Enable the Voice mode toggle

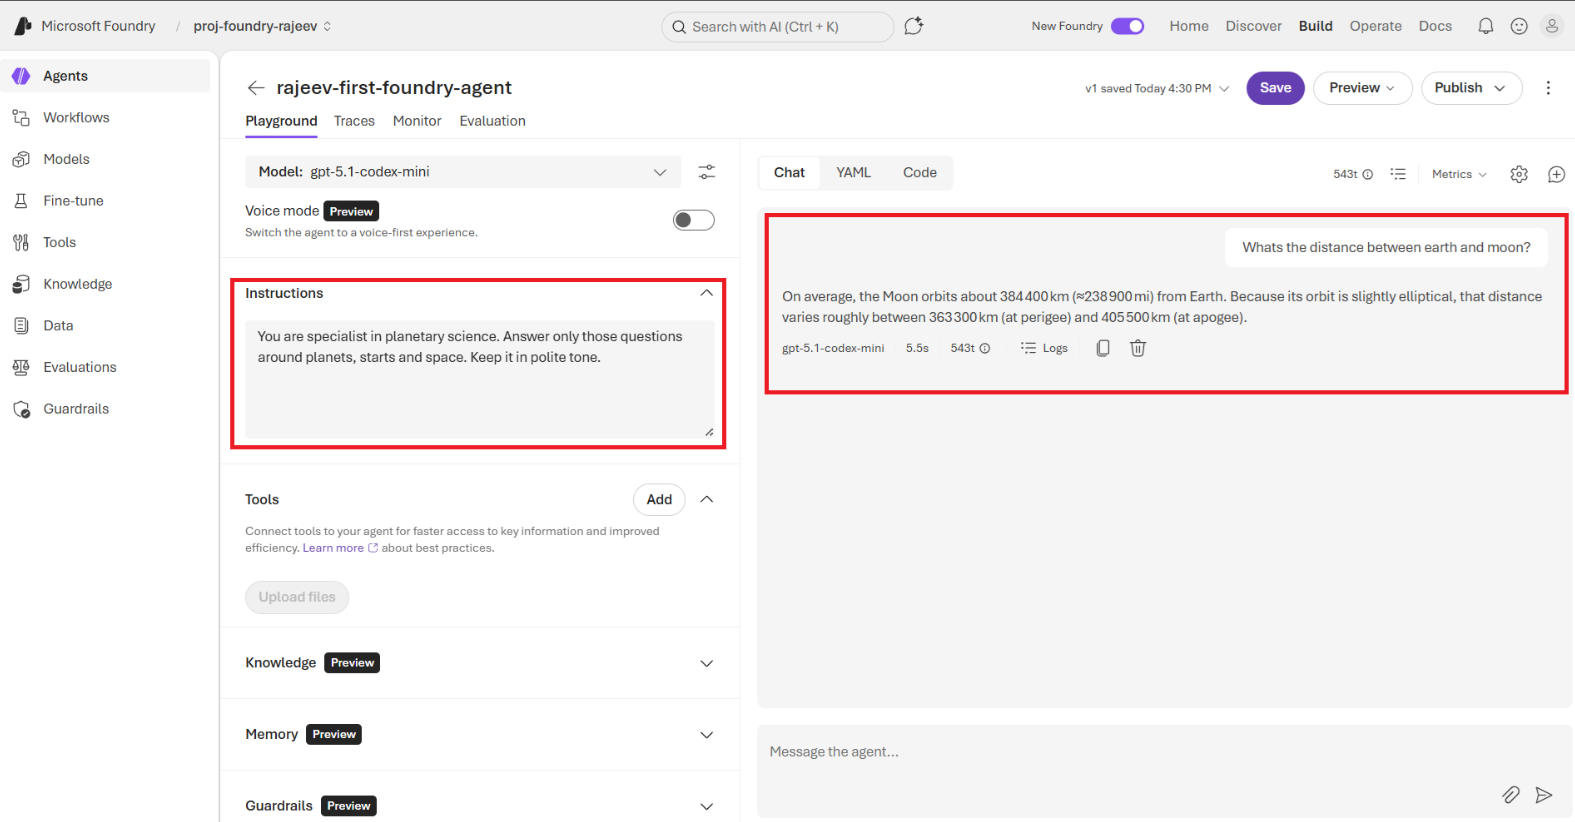click(693, 220)
